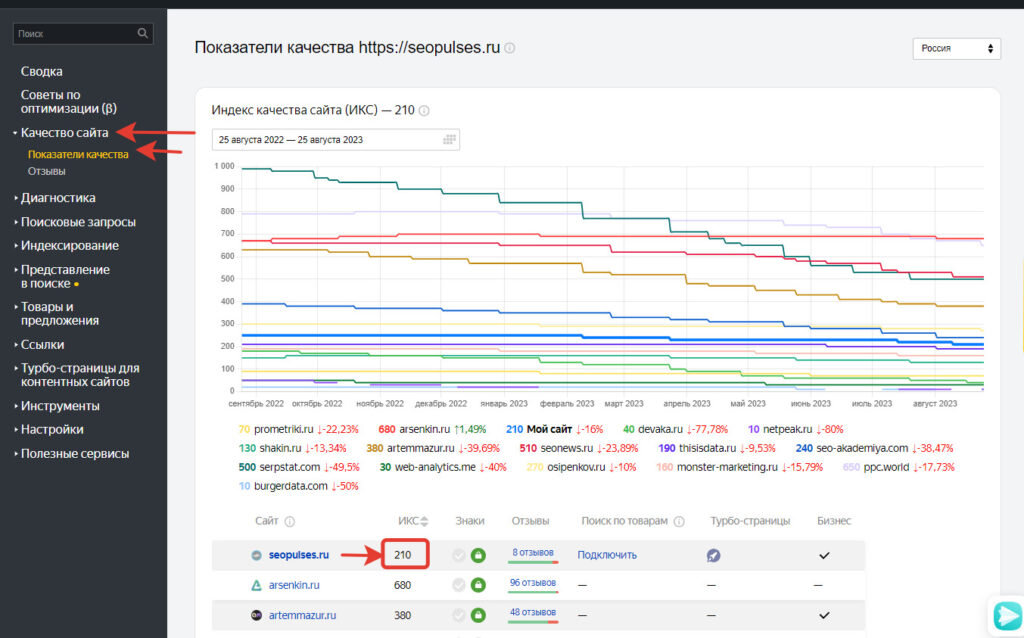Viewport: 1024px width, 638px height.
Task: Click the turbo rocket icon in seopulses.ru row
Action: click(713, 555)
